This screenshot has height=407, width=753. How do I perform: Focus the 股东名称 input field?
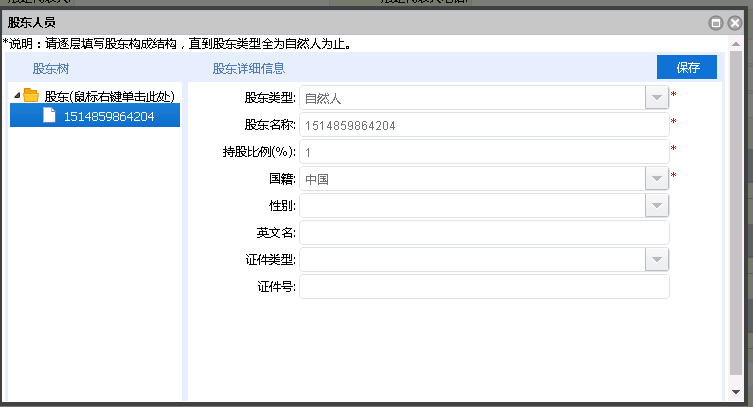pos(484,125)
